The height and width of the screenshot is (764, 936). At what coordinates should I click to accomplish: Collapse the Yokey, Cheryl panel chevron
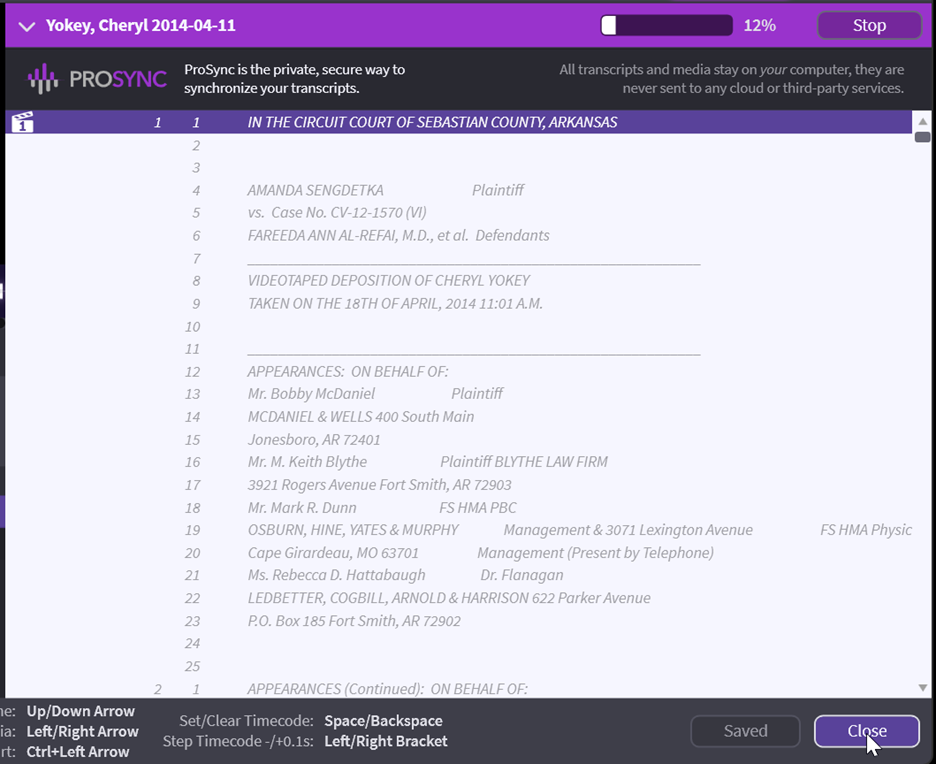[26, 26]
